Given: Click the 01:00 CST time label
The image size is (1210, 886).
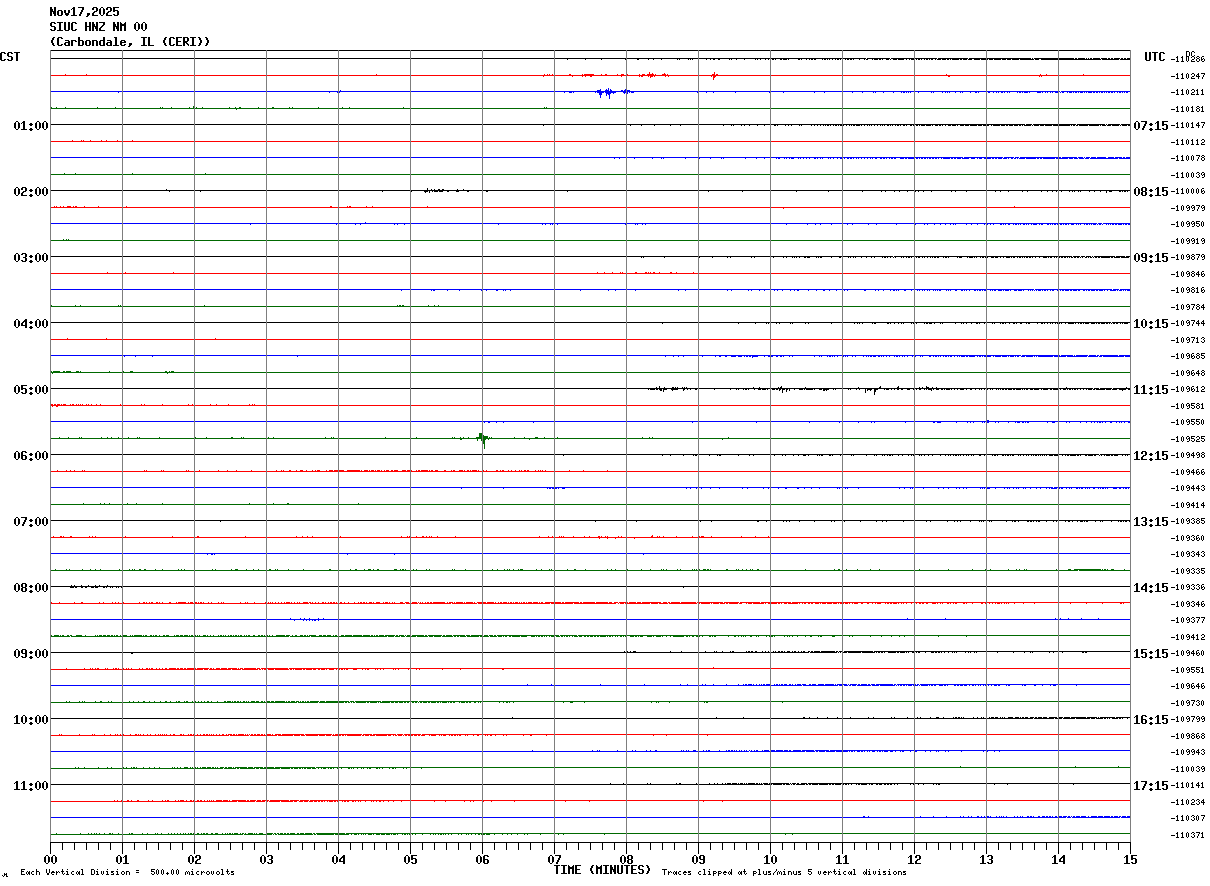Looking at the screenshot, I should click(31, 126).
